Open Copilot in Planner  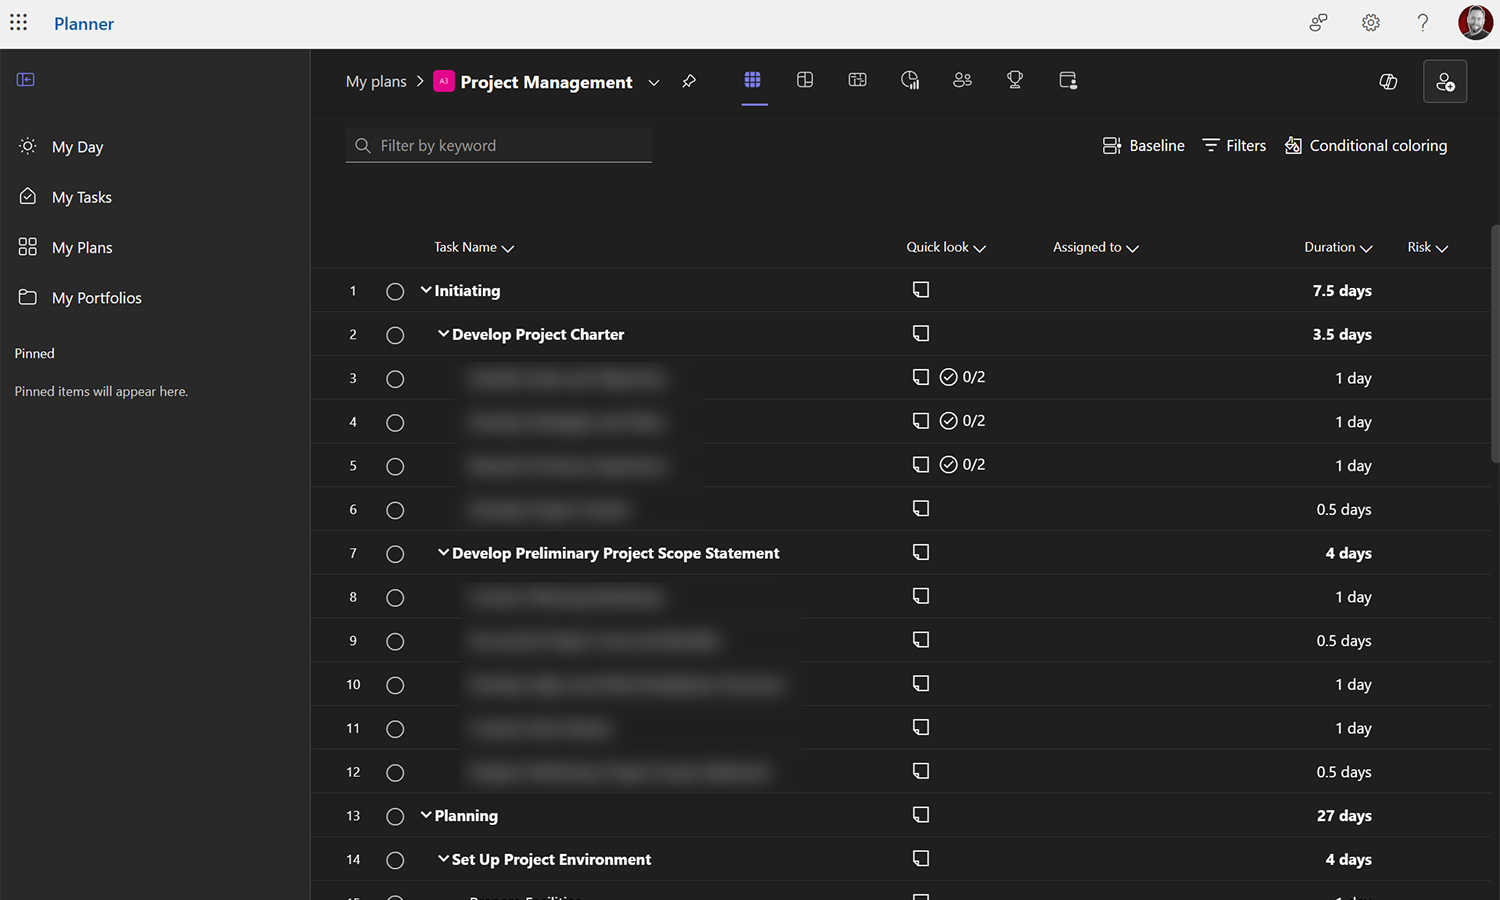[1388, 82]
